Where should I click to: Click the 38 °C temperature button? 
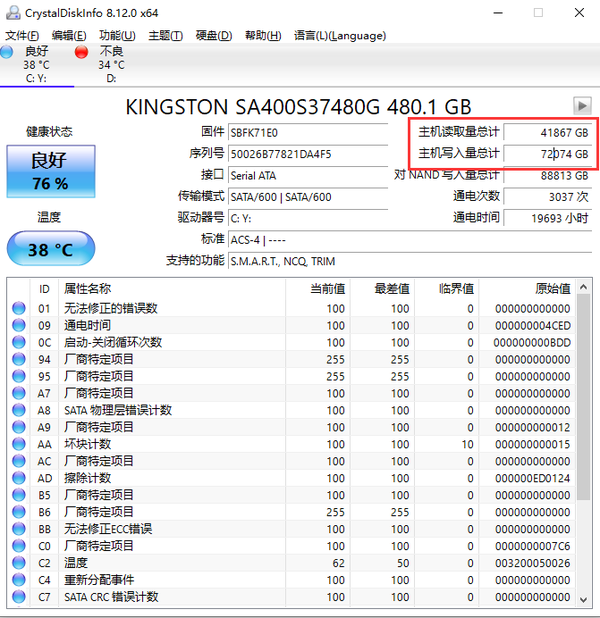pos(50,249)
